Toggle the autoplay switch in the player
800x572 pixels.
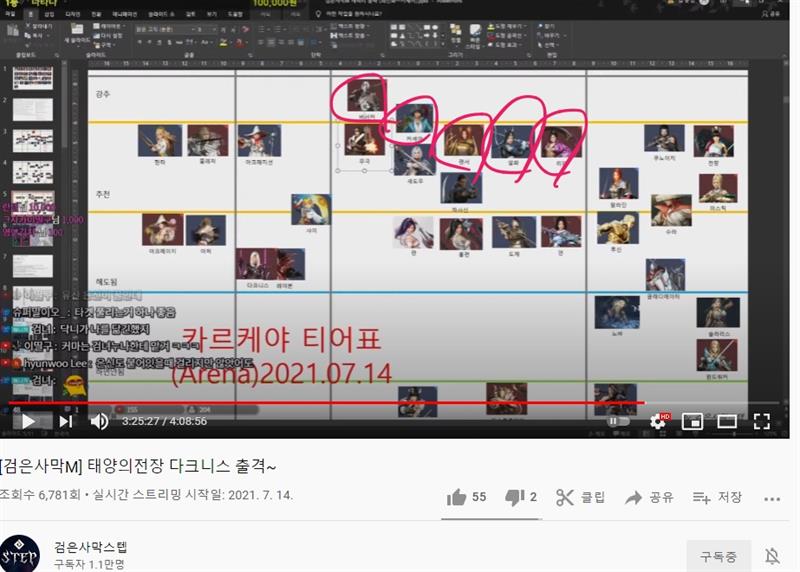[617, 421]
